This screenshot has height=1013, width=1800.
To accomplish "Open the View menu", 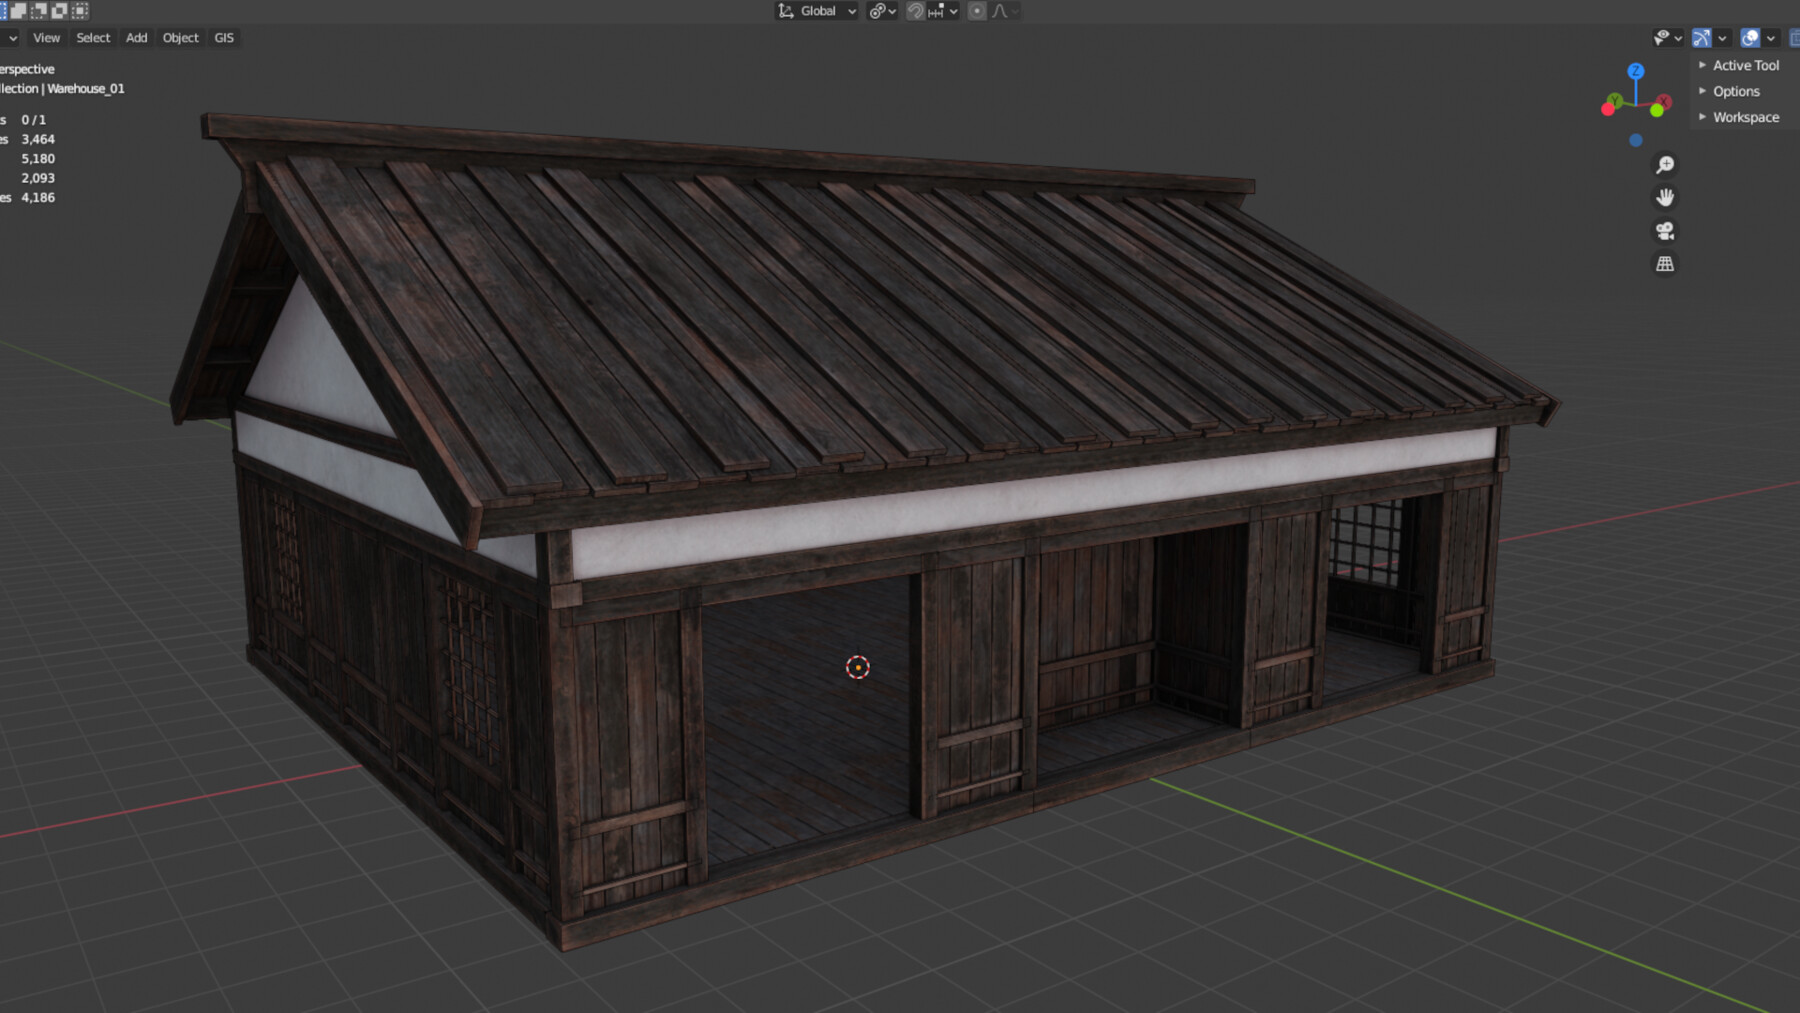I will click(46, 37).
